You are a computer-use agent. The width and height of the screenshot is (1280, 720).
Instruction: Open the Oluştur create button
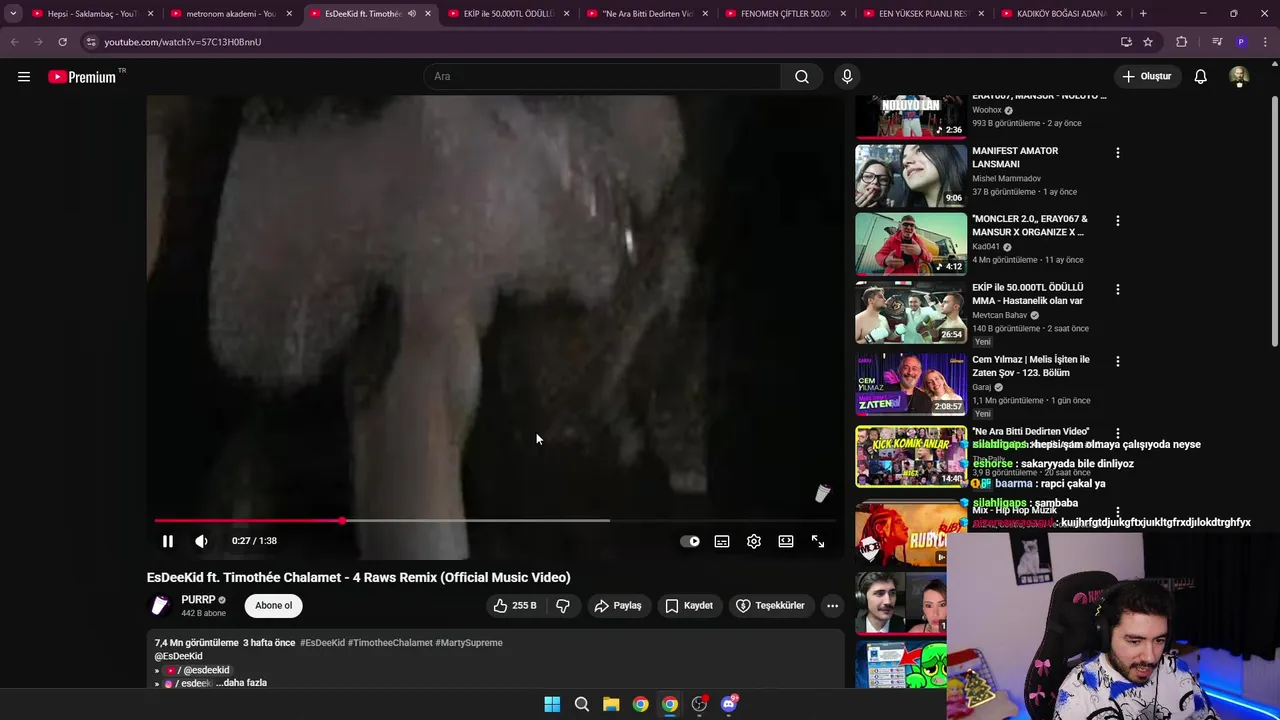[x=1146, y=76]
